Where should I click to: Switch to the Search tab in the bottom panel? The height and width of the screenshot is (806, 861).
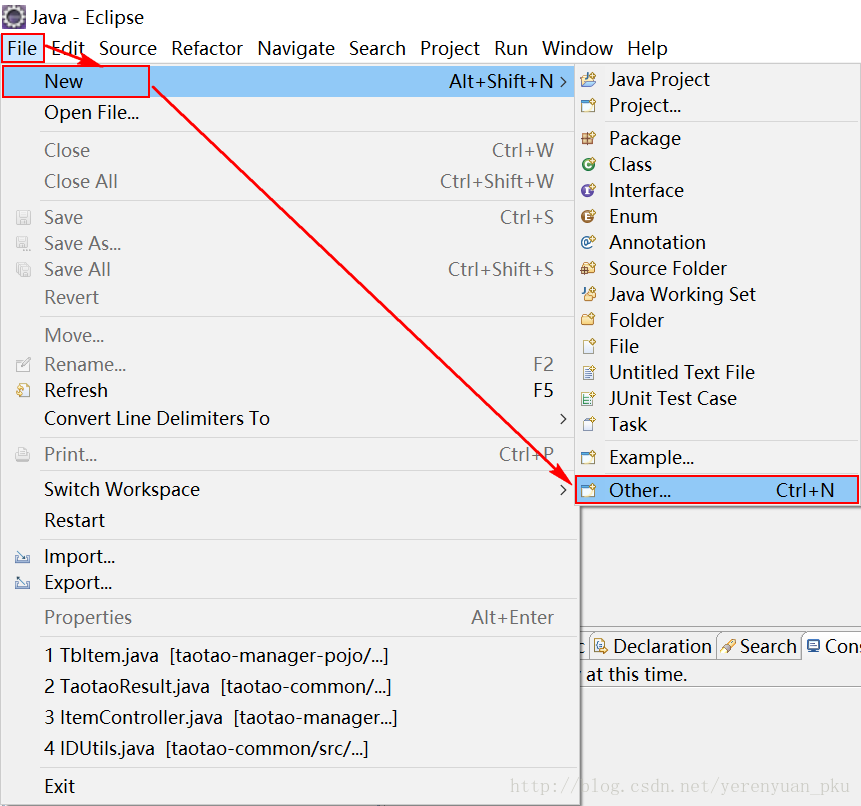click(759, 647)
